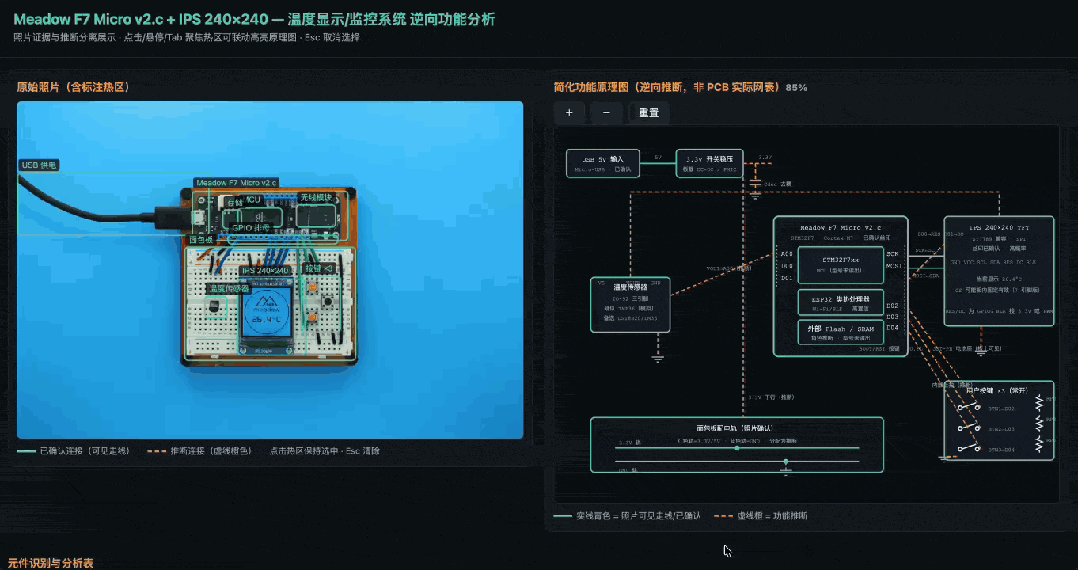Click the D02 pin label on Meadow block
Image resolution: width=1078 pixels, height=570 pixels.
[892, 305]
